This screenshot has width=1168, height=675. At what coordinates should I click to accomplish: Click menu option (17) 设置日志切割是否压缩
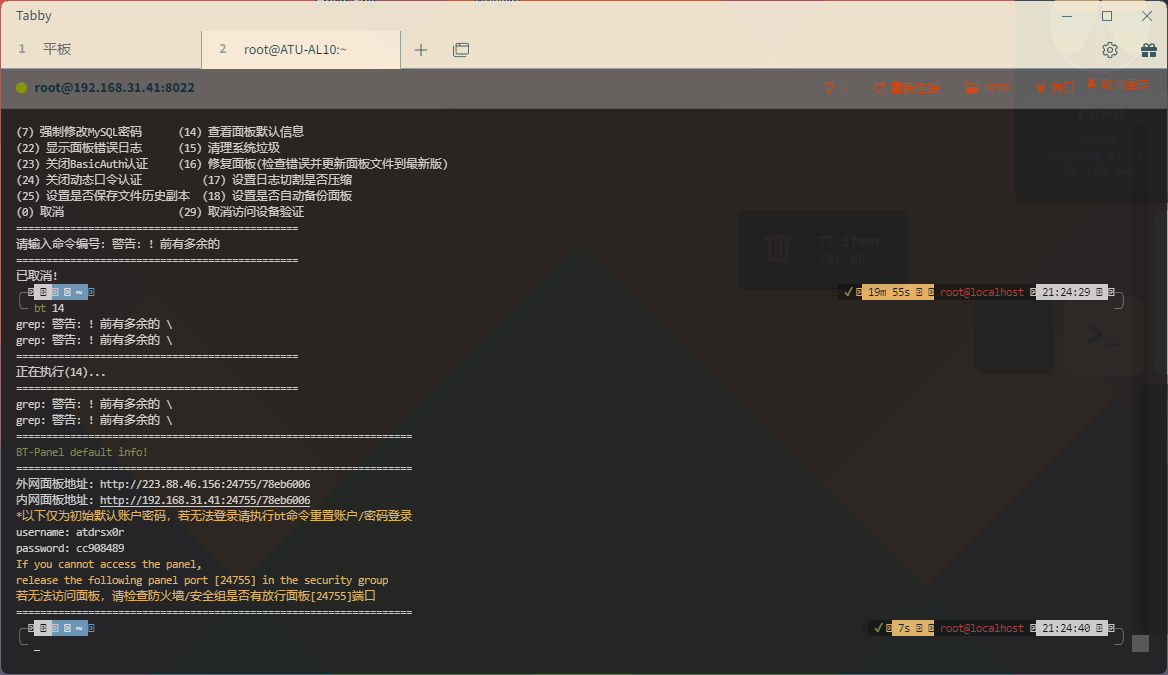pyautogui.click(x=277, y=180)
